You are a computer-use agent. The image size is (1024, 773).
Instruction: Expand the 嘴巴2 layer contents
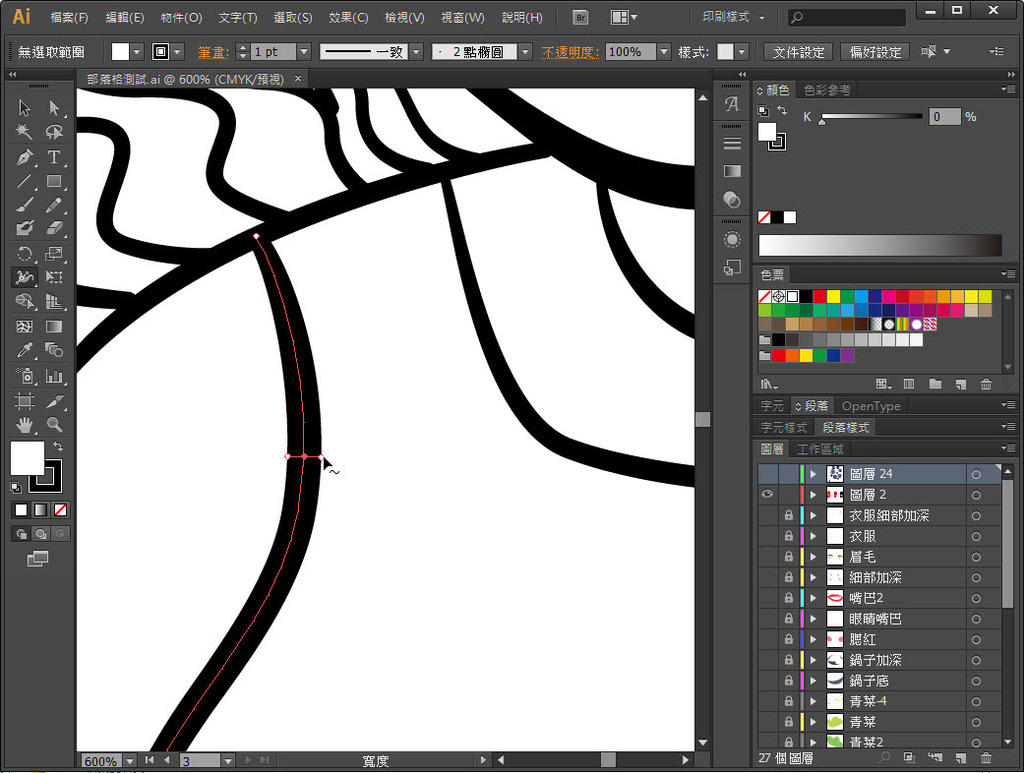[x=813, y=598]
